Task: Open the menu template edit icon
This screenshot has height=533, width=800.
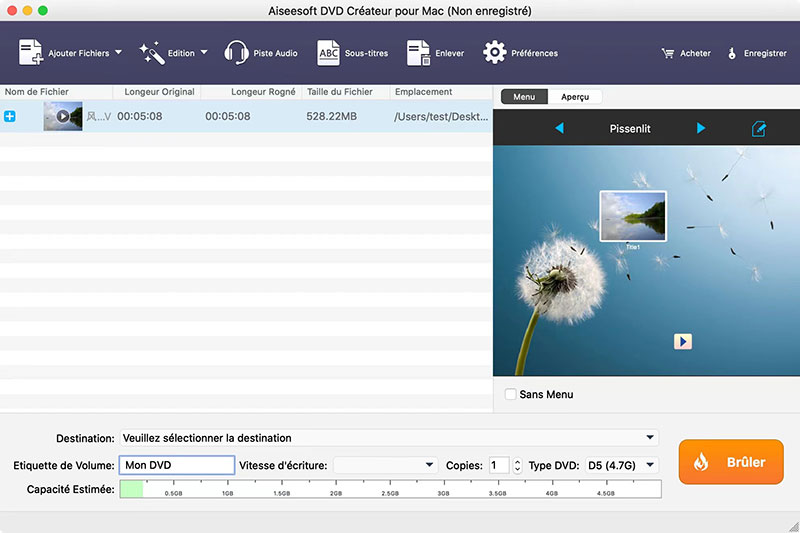Action: [759, 129]
